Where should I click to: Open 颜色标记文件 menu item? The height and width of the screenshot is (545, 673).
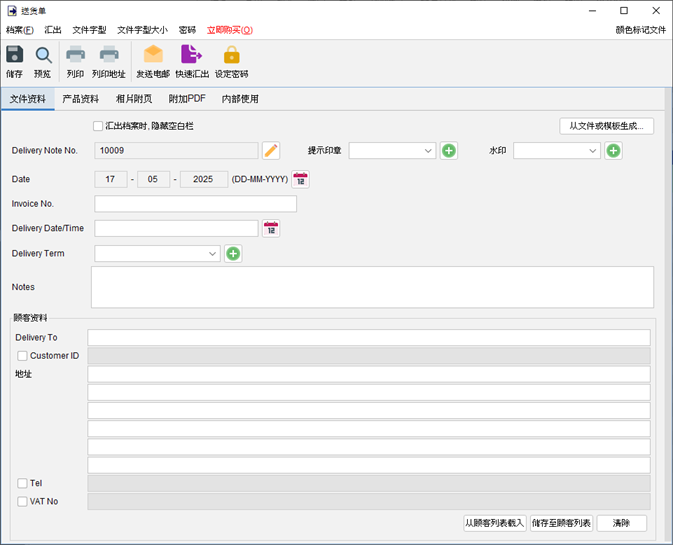640,30
